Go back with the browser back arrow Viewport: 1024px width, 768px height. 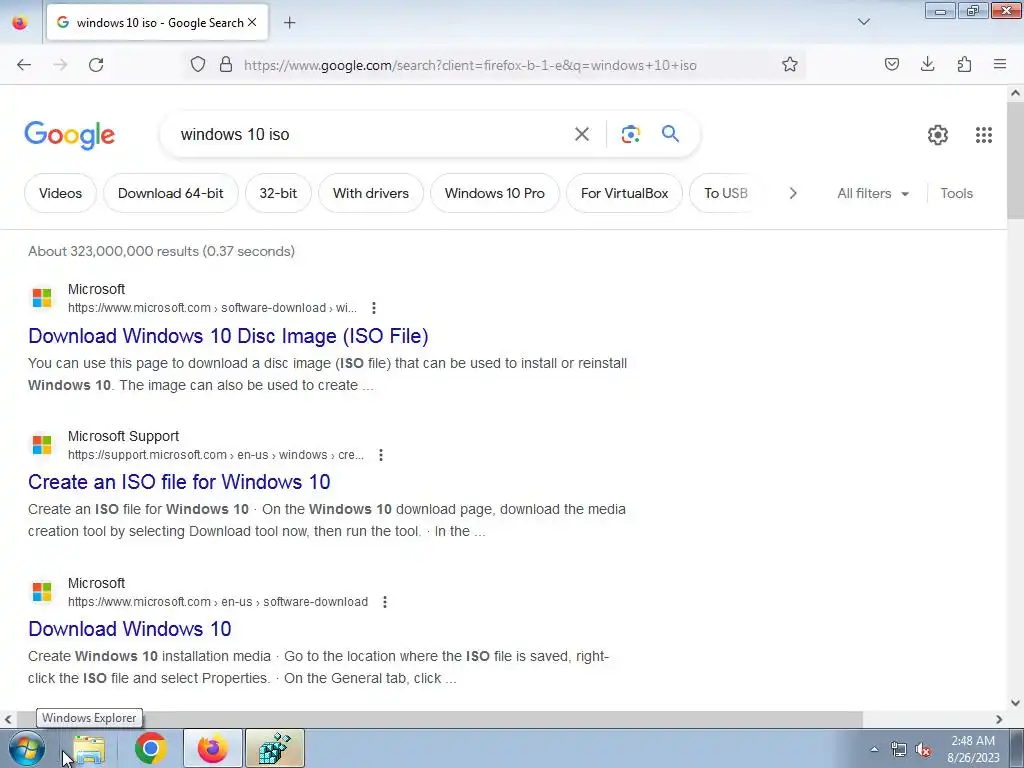24,65
